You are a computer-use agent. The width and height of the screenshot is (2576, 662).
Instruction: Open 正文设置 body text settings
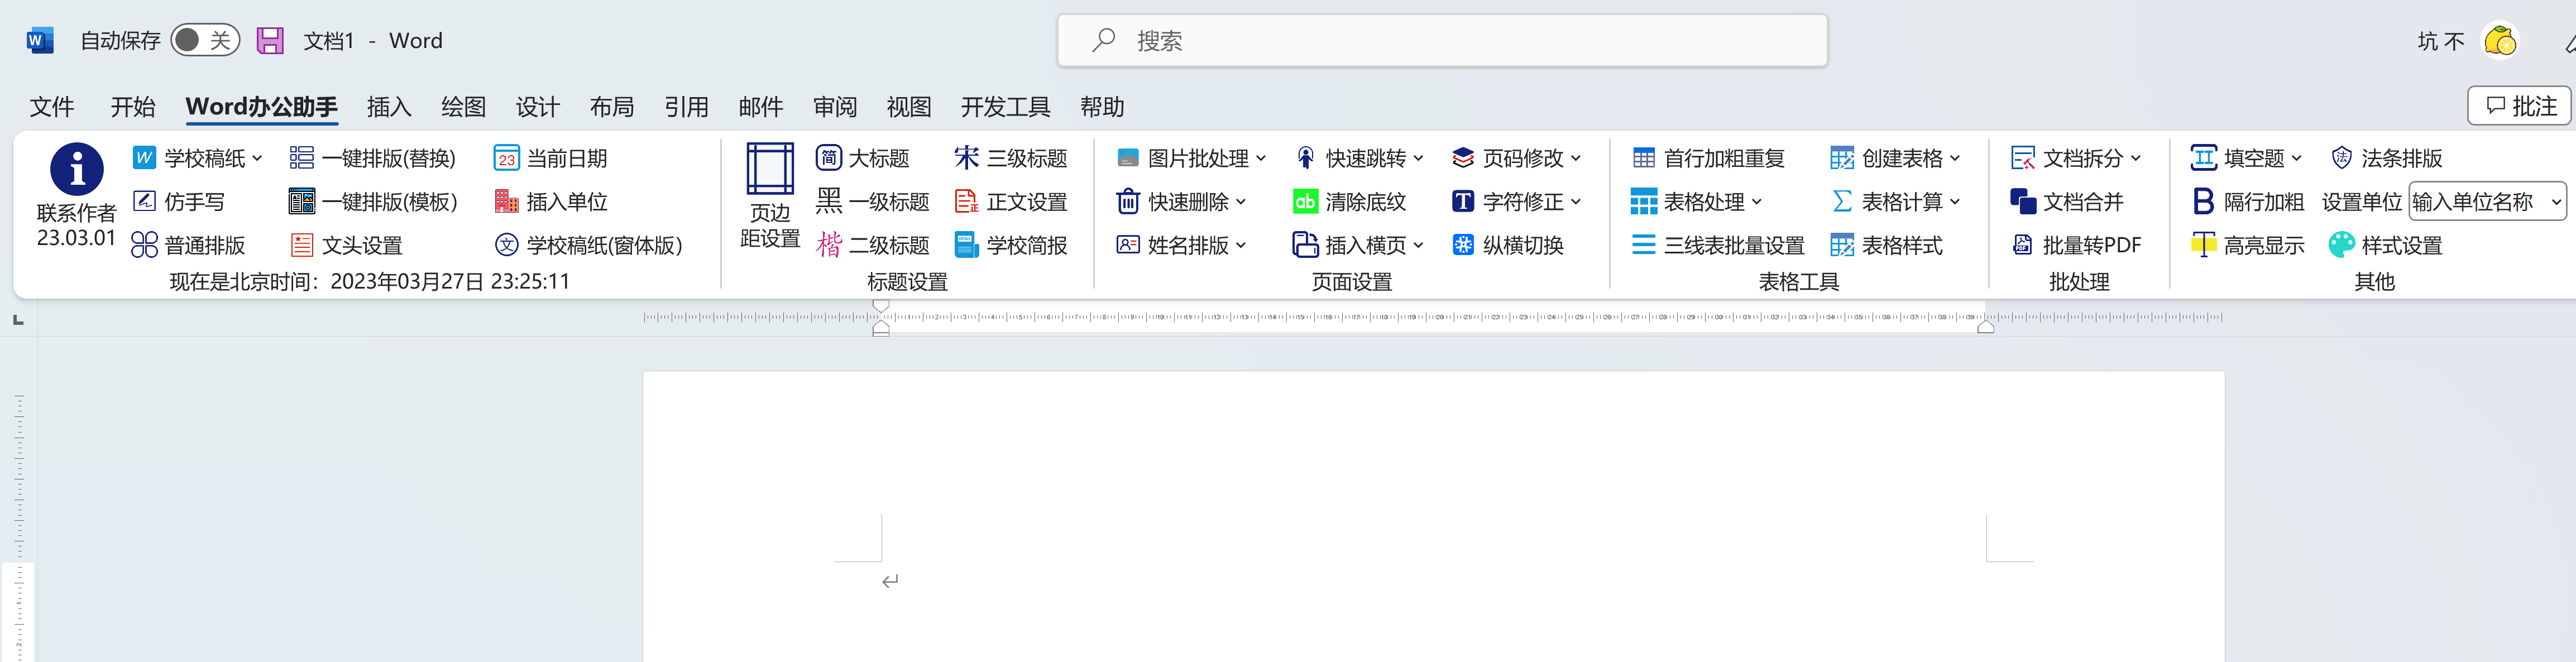click(x=1010, y=202)
